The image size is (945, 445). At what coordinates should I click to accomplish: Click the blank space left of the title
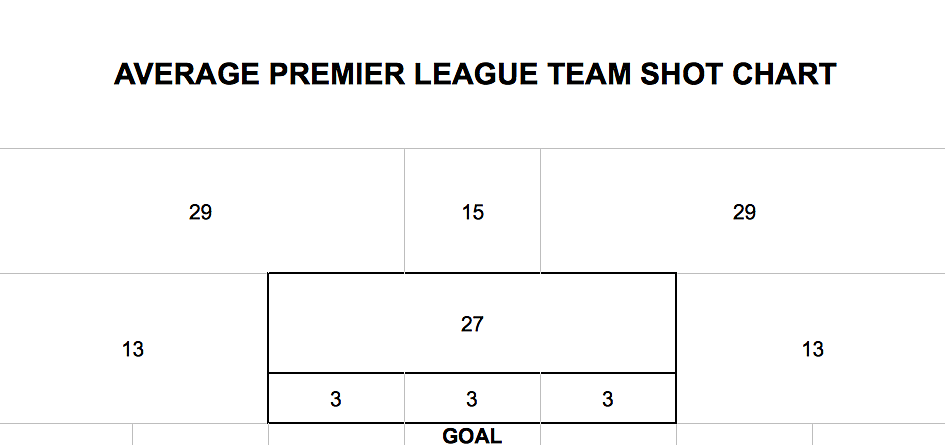[57, 74]
